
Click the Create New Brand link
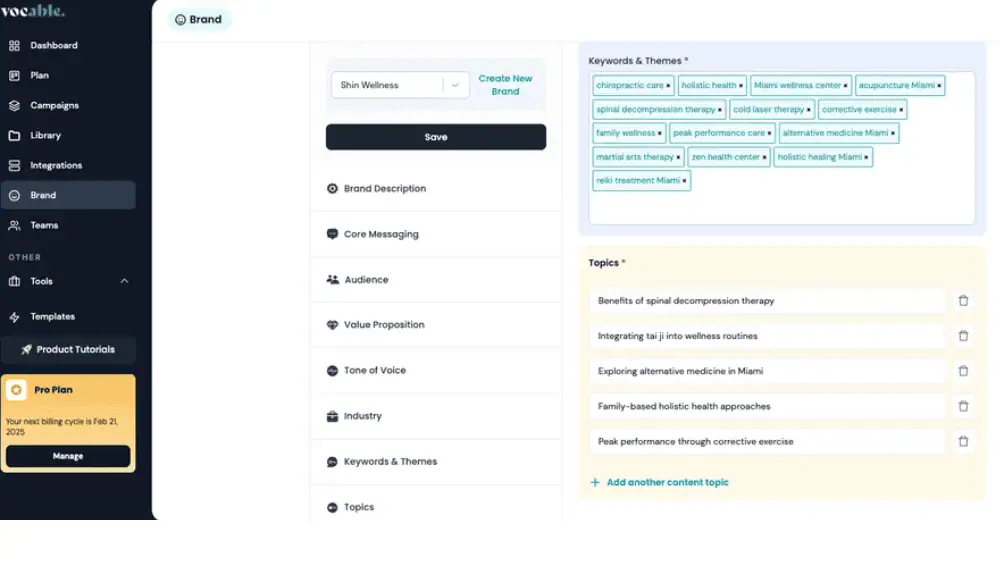point(505,85)
